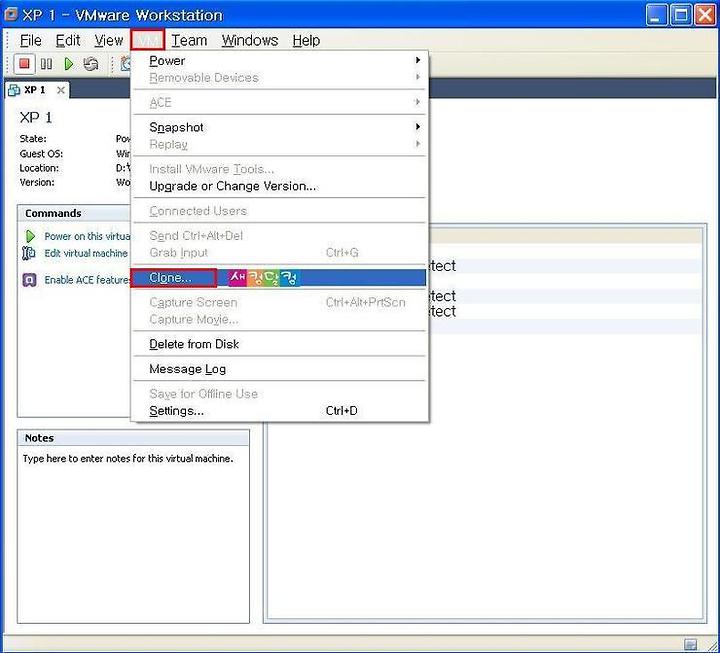Click Connected Users menu entry
Screen dimensions: 720x653
[279, 211]
